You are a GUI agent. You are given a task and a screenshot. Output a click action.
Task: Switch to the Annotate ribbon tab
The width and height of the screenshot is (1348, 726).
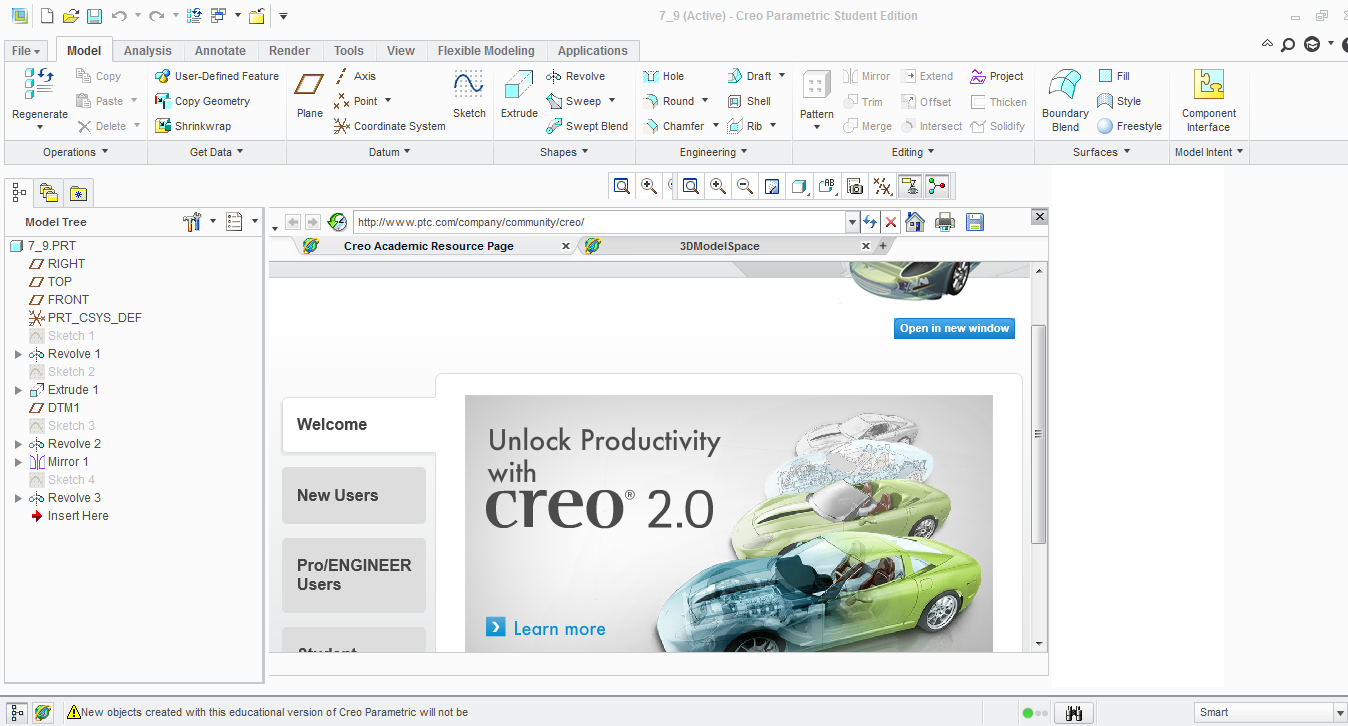(x=220, y=51)
